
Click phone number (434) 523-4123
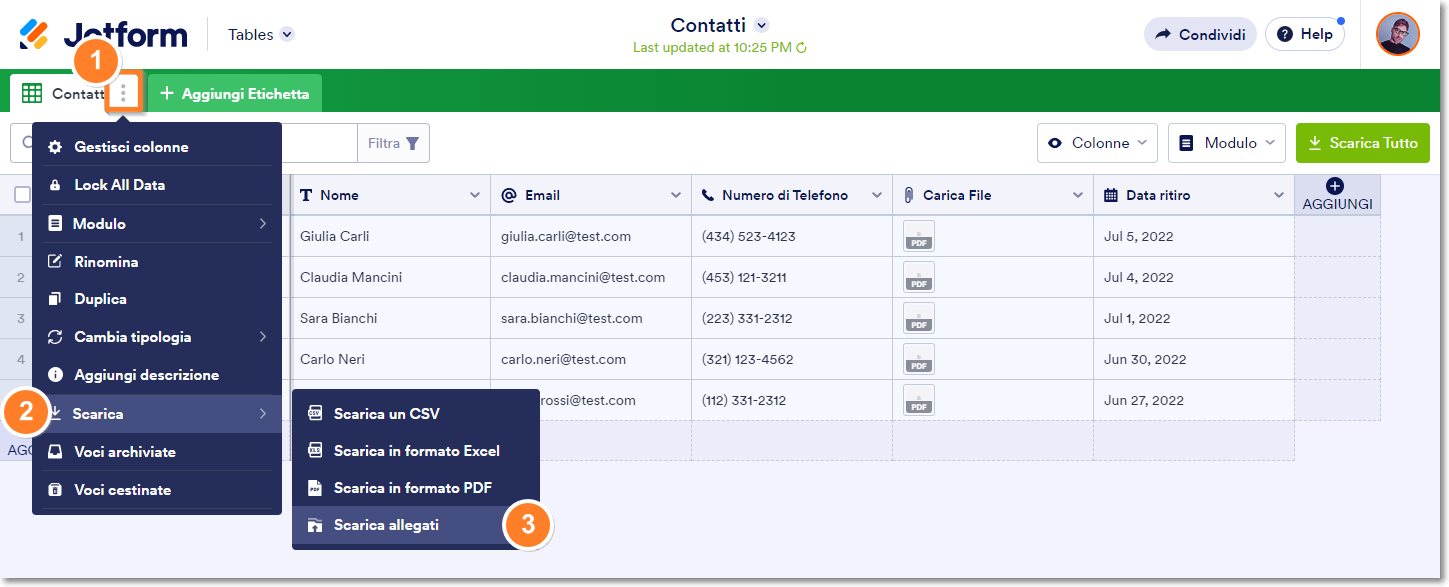[x=749, y=236]
